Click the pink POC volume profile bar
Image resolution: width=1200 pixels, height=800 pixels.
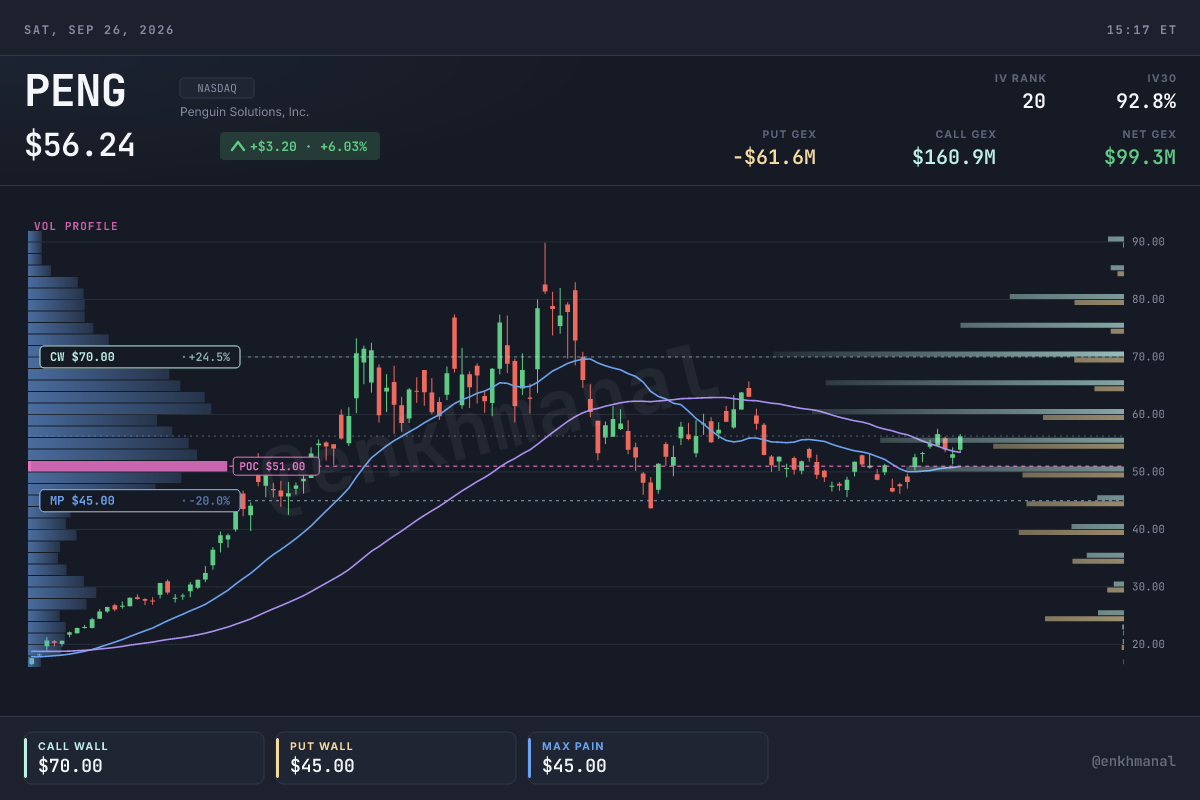point(128,466)
